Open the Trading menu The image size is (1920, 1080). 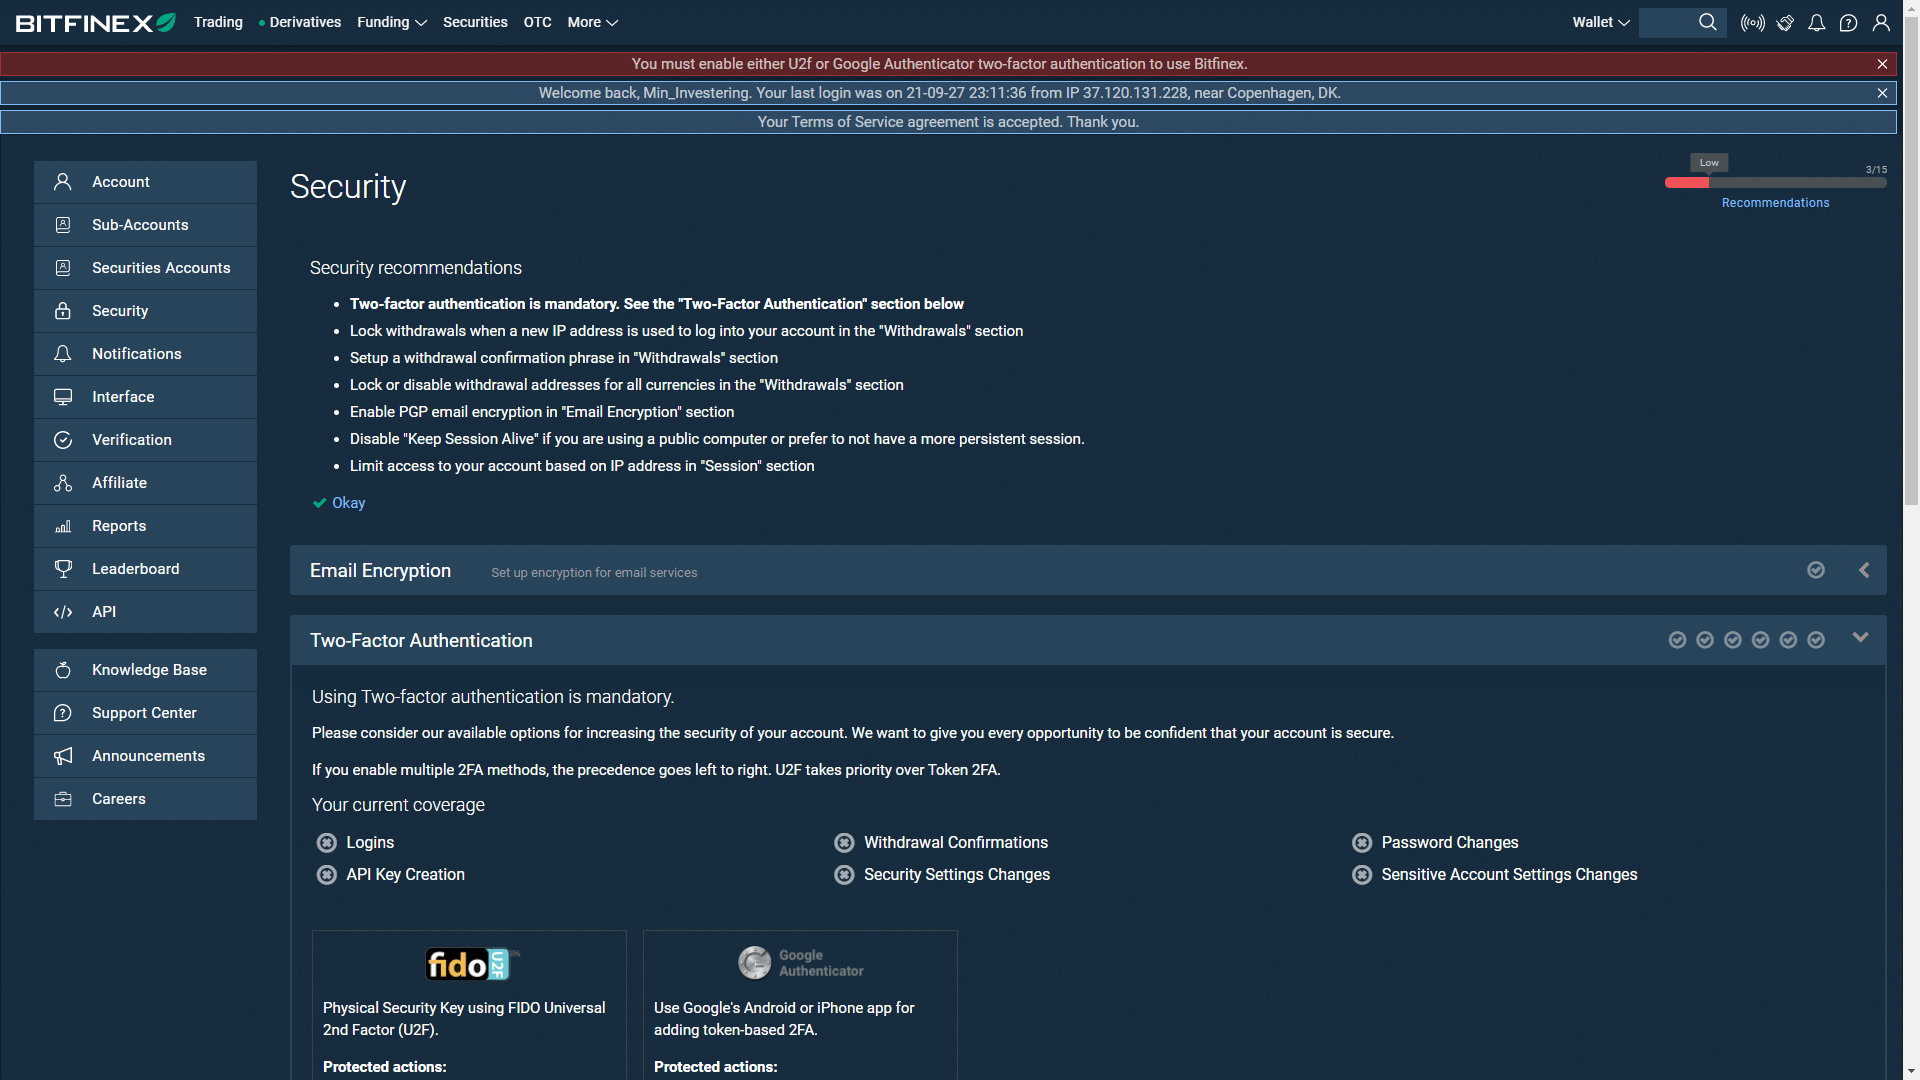tap(218, 22)
